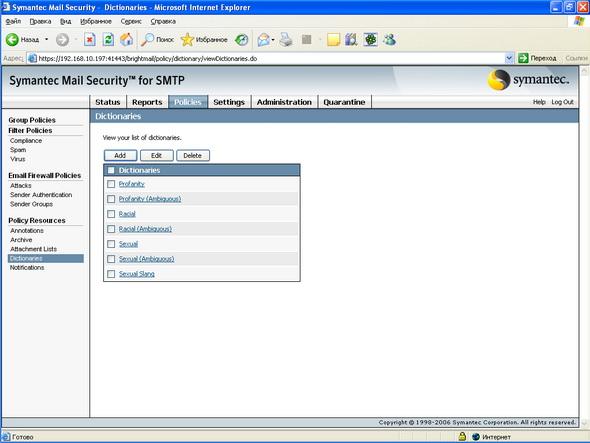This screenshot has height=443, width=590.
Task: Check the Sexual (Ambiguous) checkbox
Action: [x=111, y=259]
